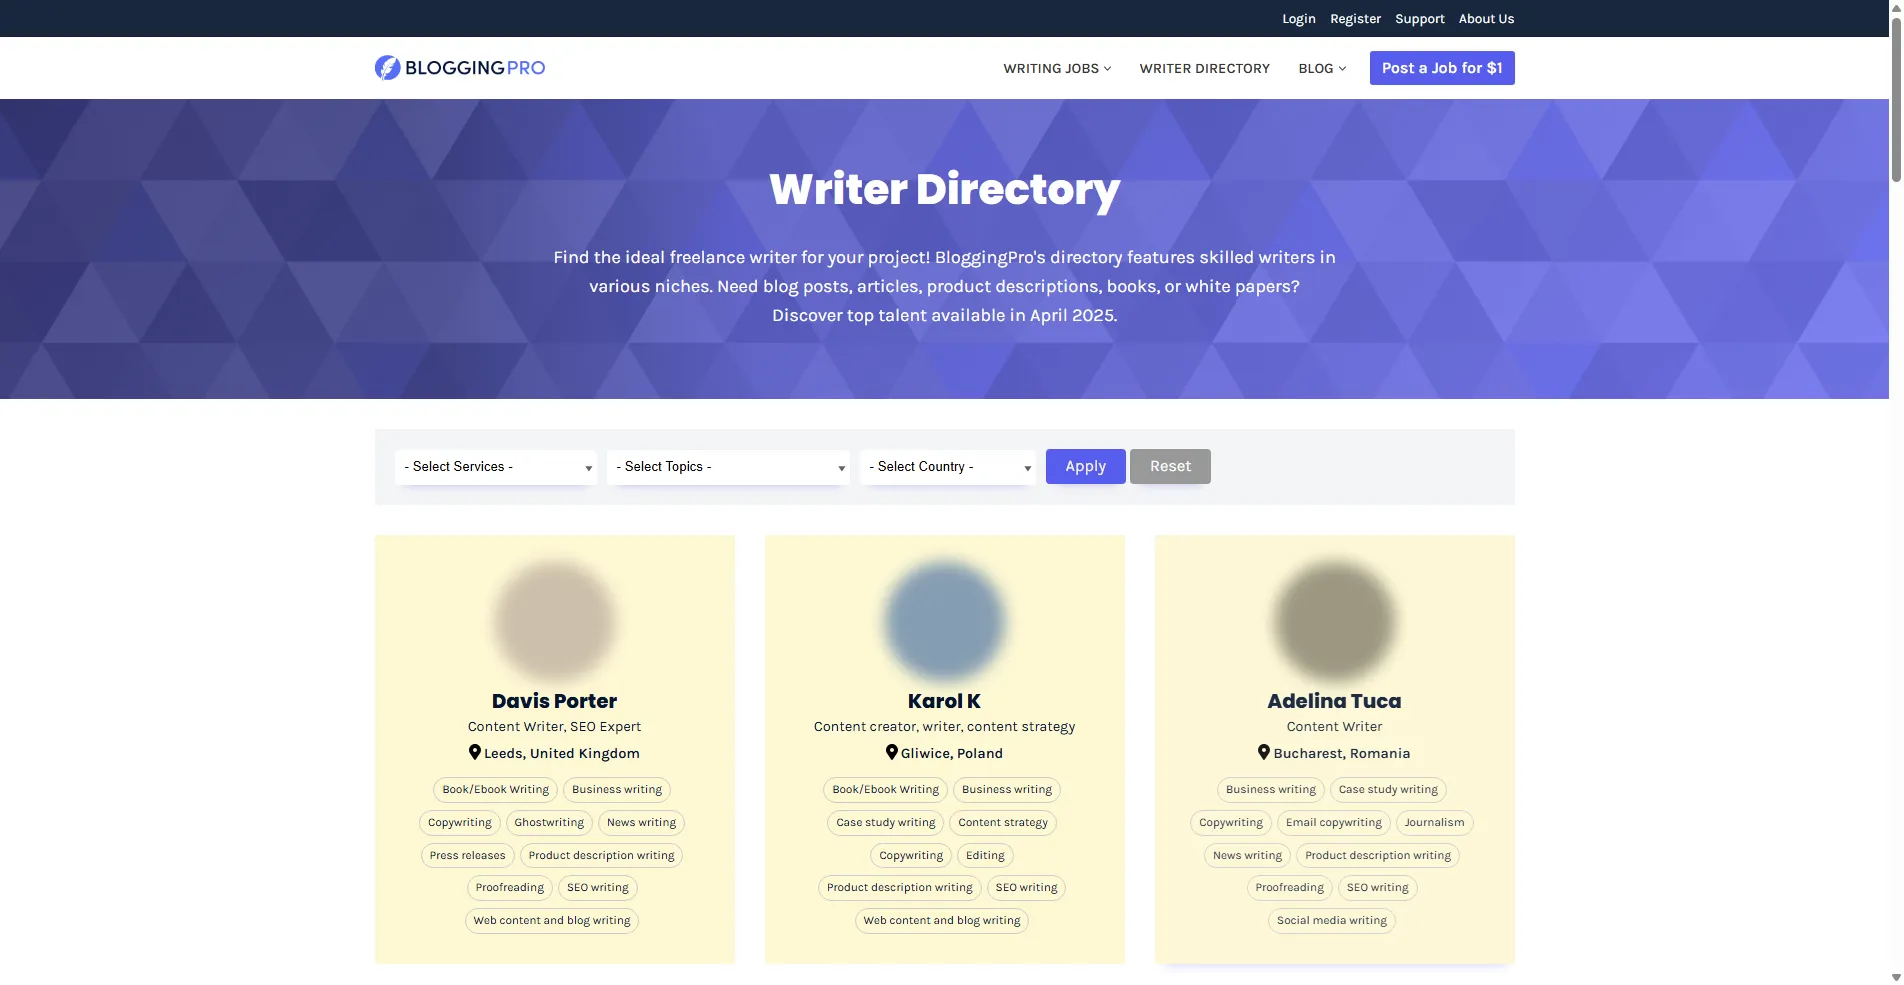Click Karol K's Product description writing tag
Viewport: 1904px width, 985px height.
[x=900, y=888]
